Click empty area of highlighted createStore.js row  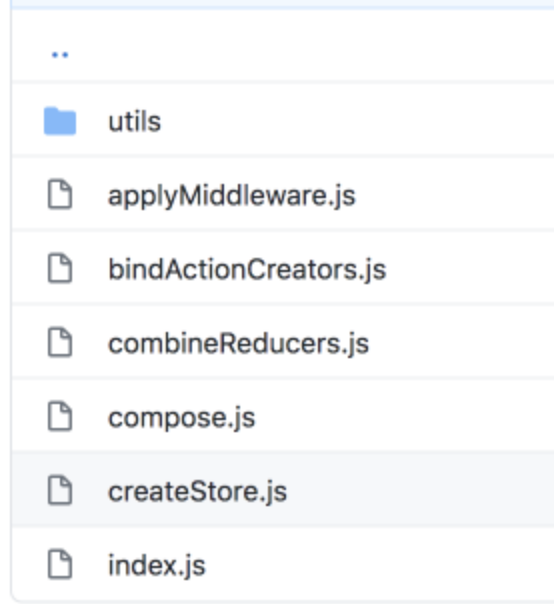click(420, 490)
